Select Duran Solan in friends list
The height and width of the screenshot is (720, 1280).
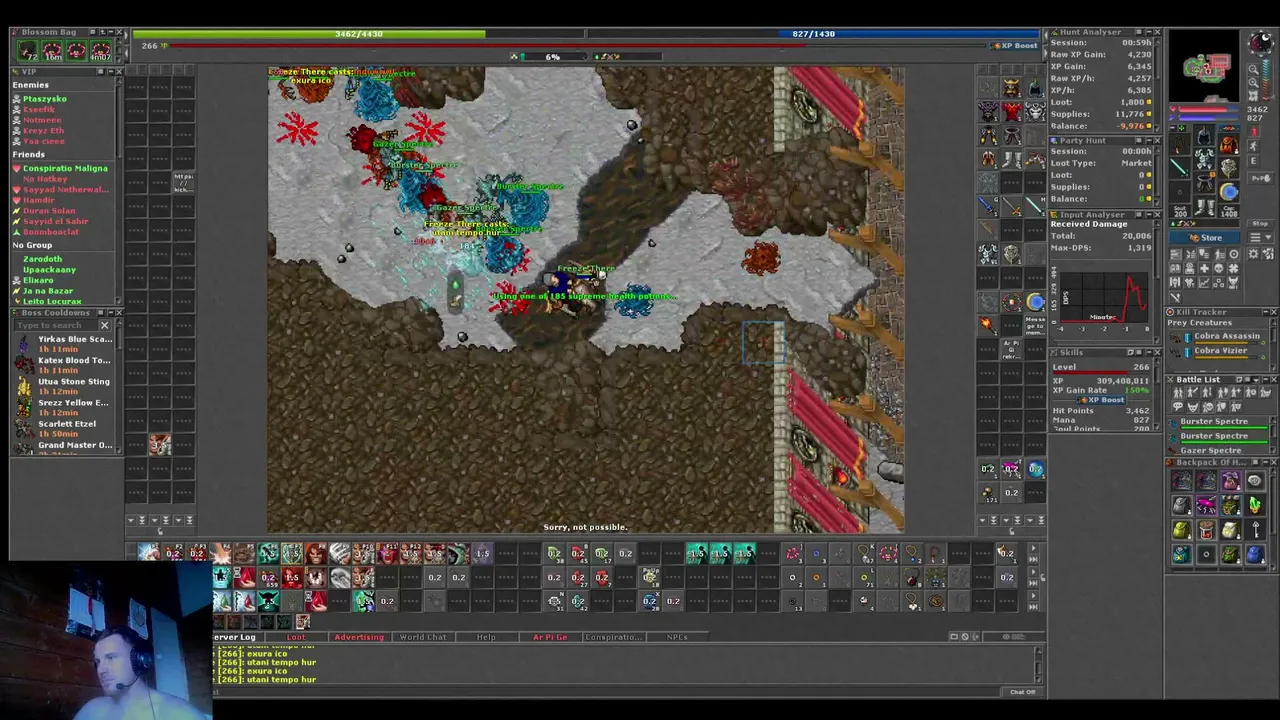49,211
